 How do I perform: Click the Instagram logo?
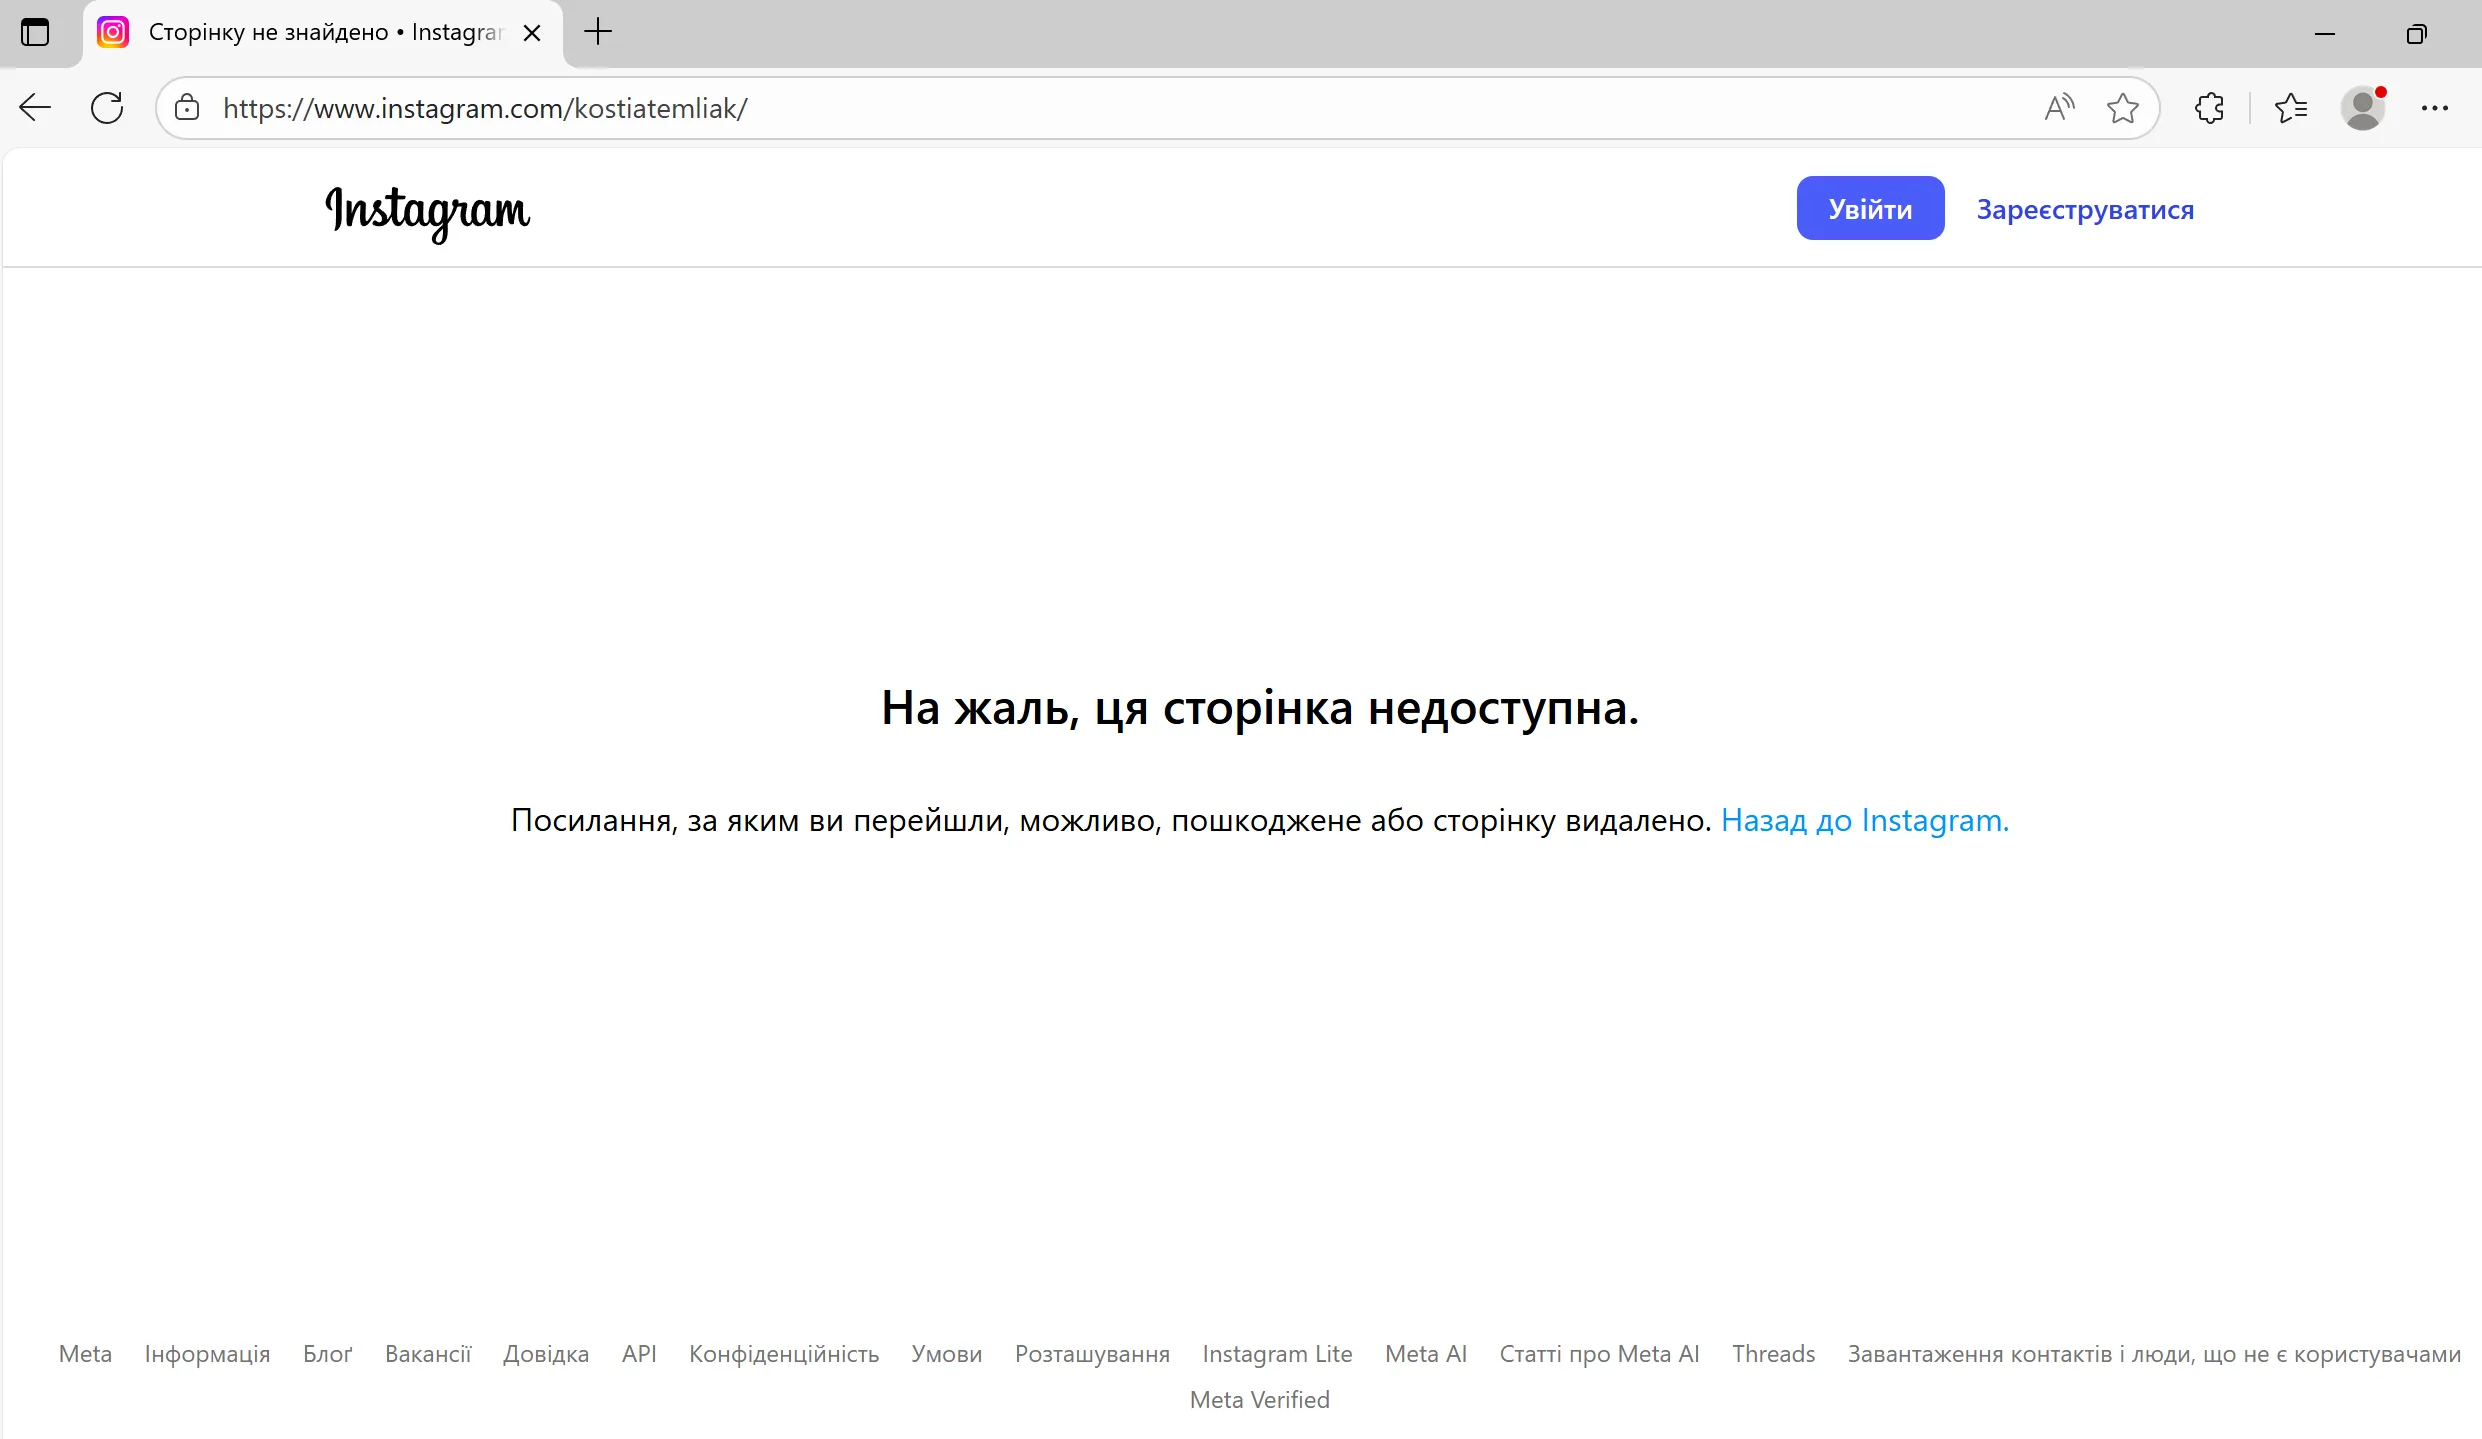coord(428,211)
